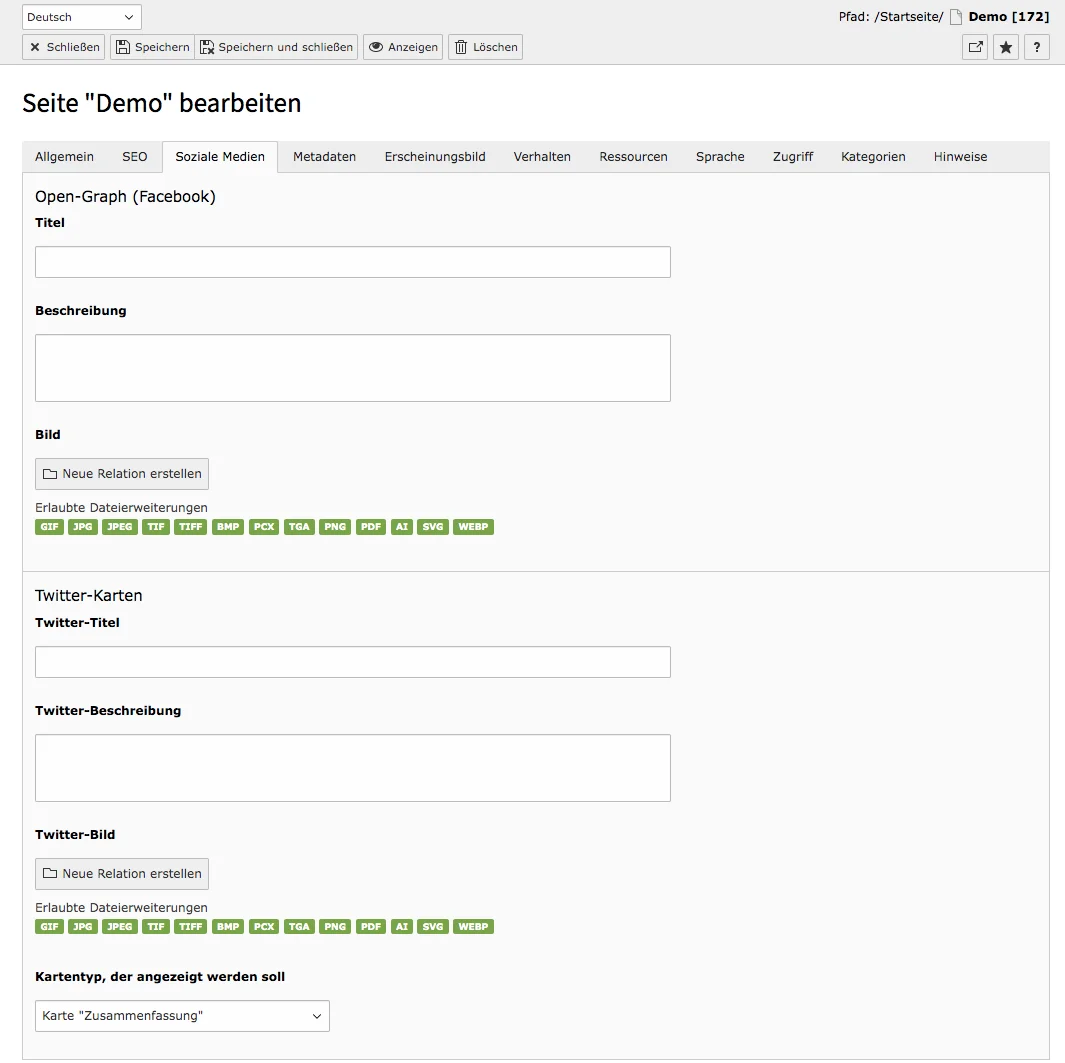Image resolution: width=1065 pixels, height=1063 pixels.
Task: Click Neue Relation erstellen under Twitter-Bild
Action: point(121,873)
